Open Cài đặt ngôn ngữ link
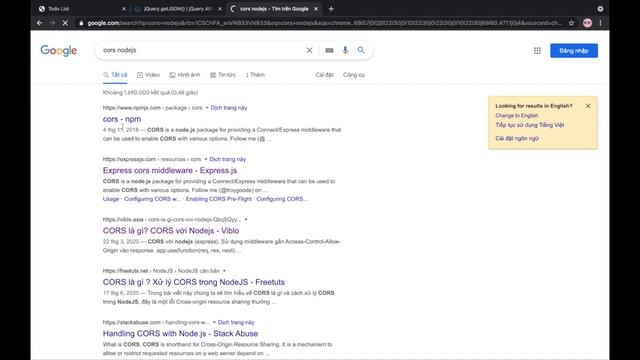This screenshot has height=360, width=640. 517,138
